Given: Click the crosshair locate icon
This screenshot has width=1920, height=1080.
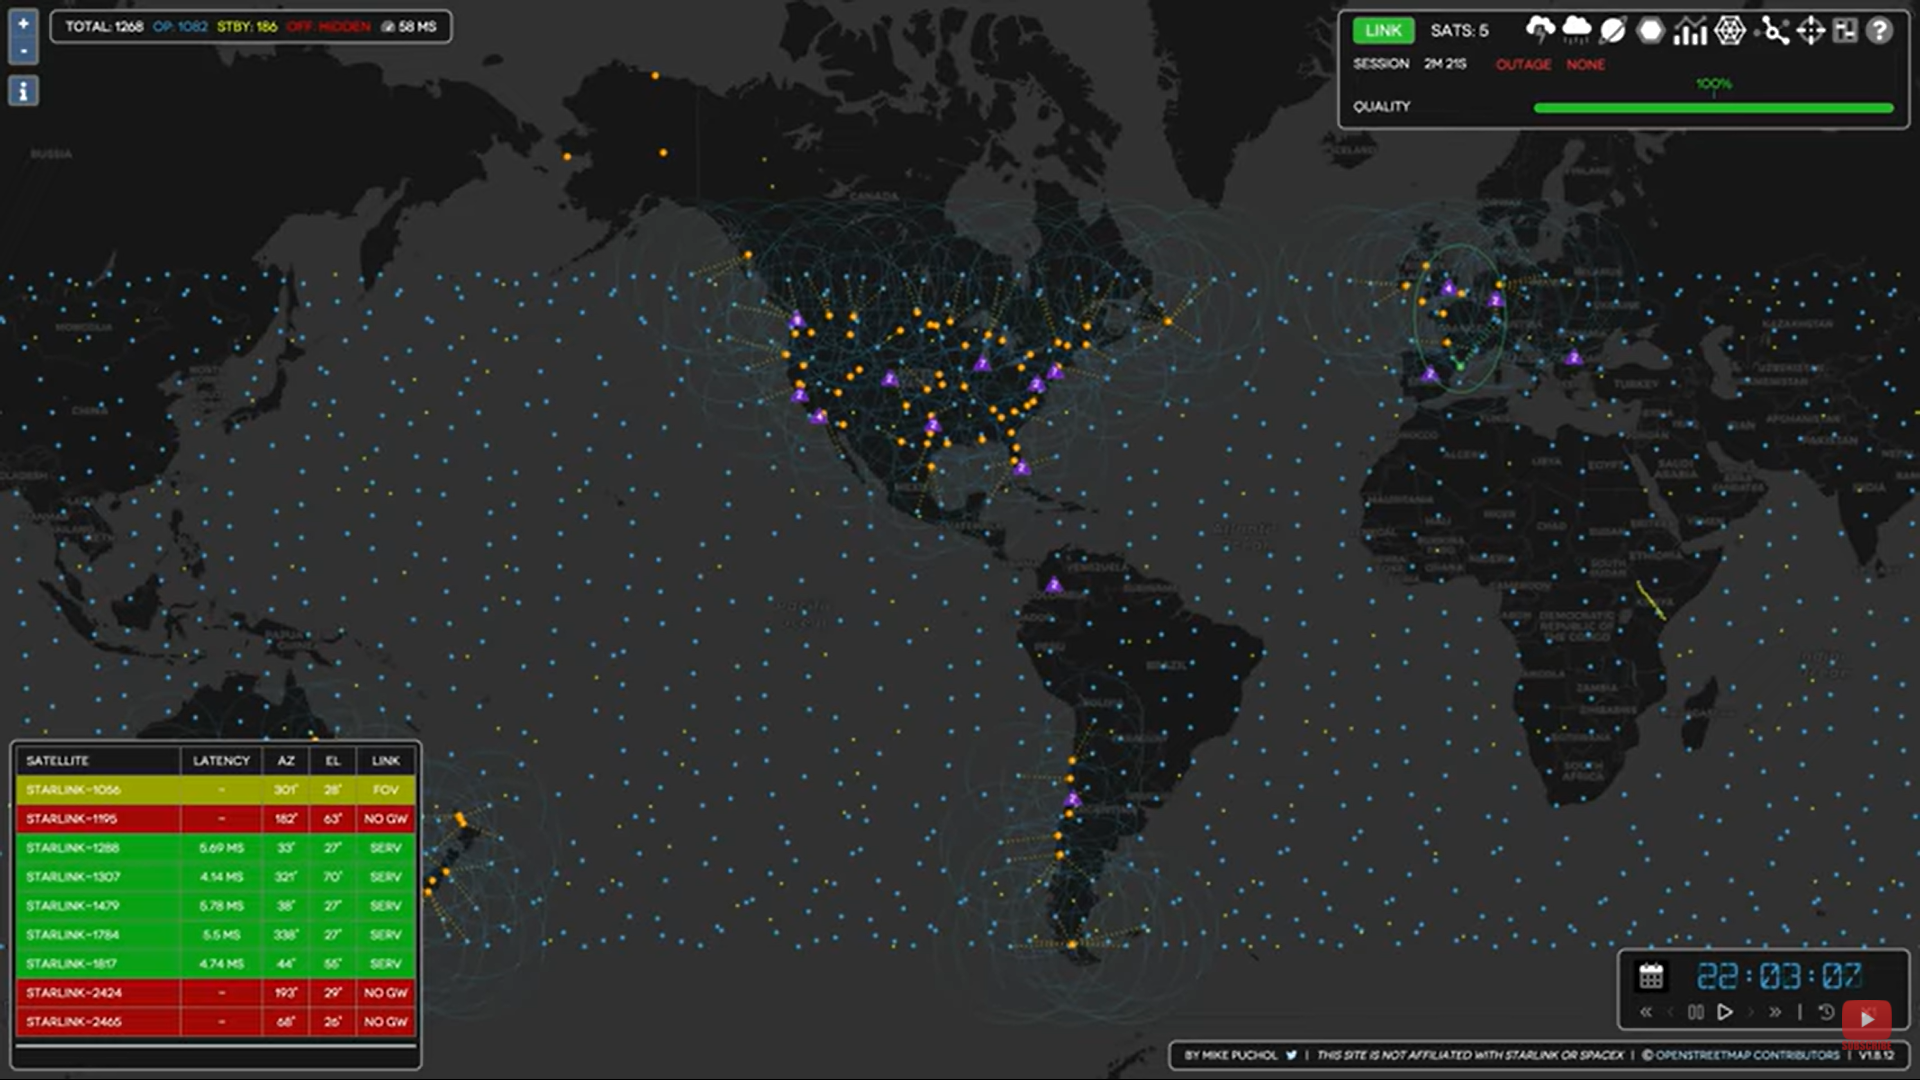Looking at the screenshot, I should pos(1811,30).
